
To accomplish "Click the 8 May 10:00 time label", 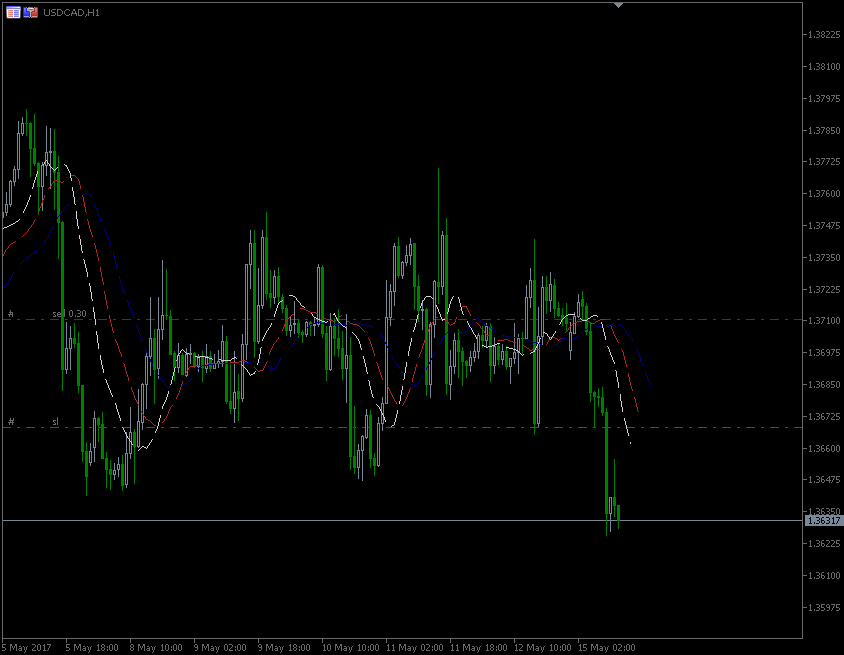I will [156, 647].
